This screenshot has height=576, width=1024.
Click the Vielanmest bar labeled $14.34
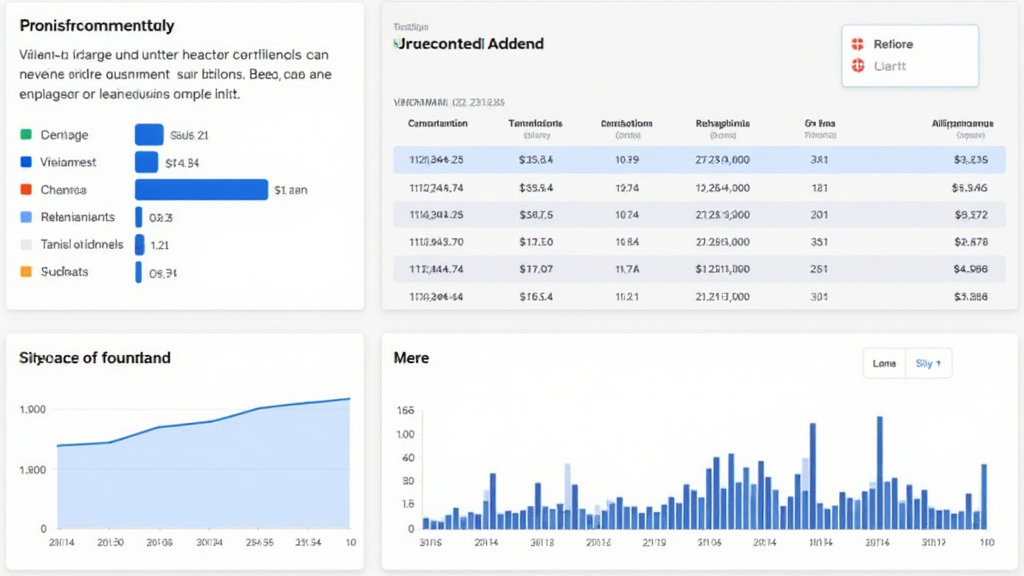pyautogui.click(x=146, y=162)
